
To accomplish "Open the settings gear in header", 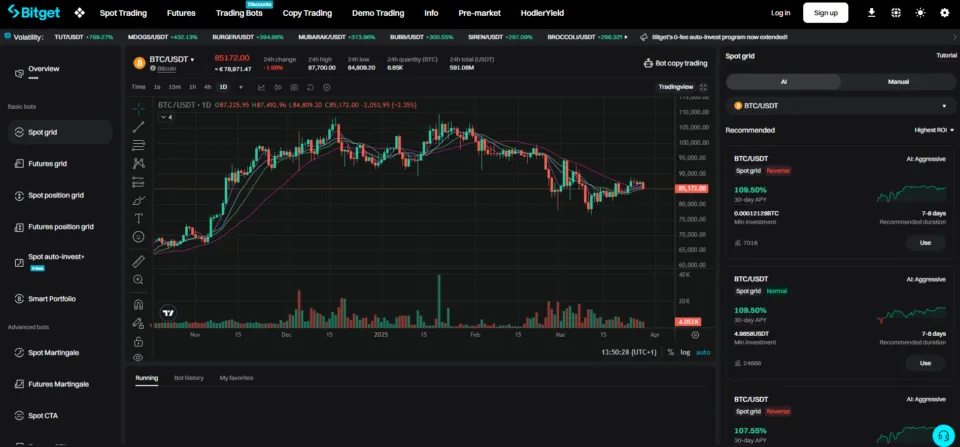I will click(945, 13).
